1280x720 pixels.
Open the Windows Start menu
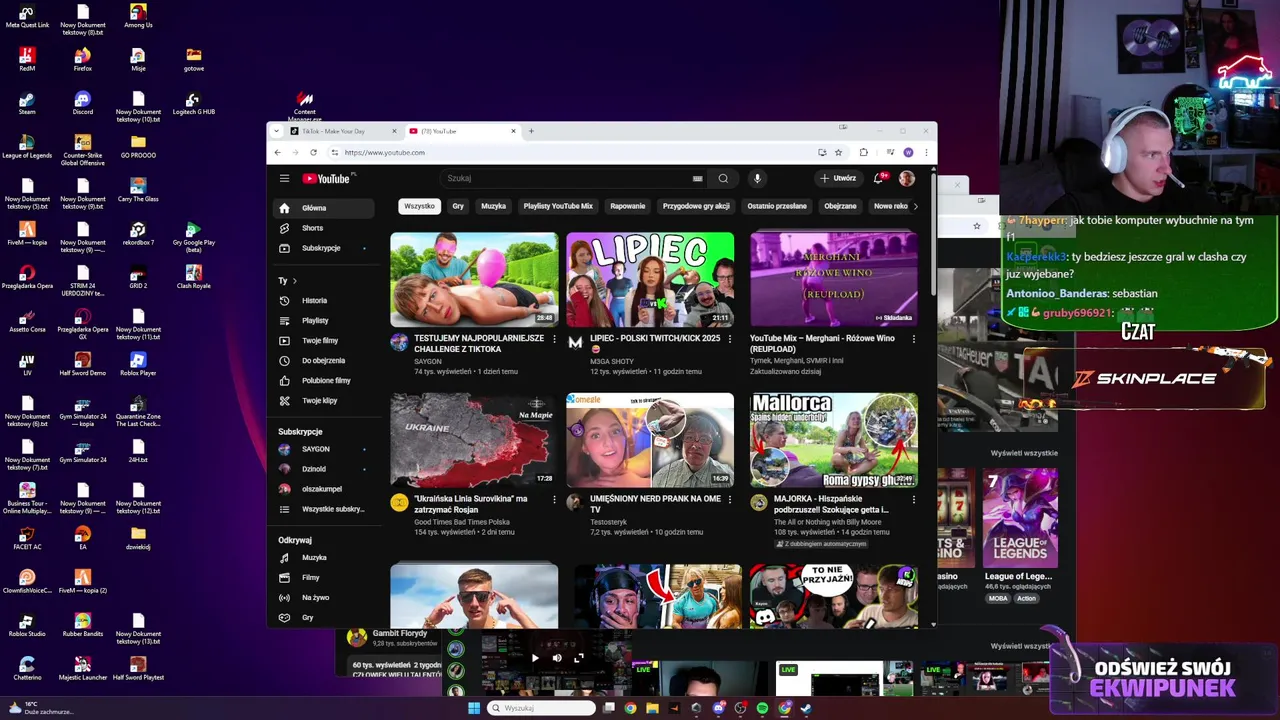(x=474, y=708)
